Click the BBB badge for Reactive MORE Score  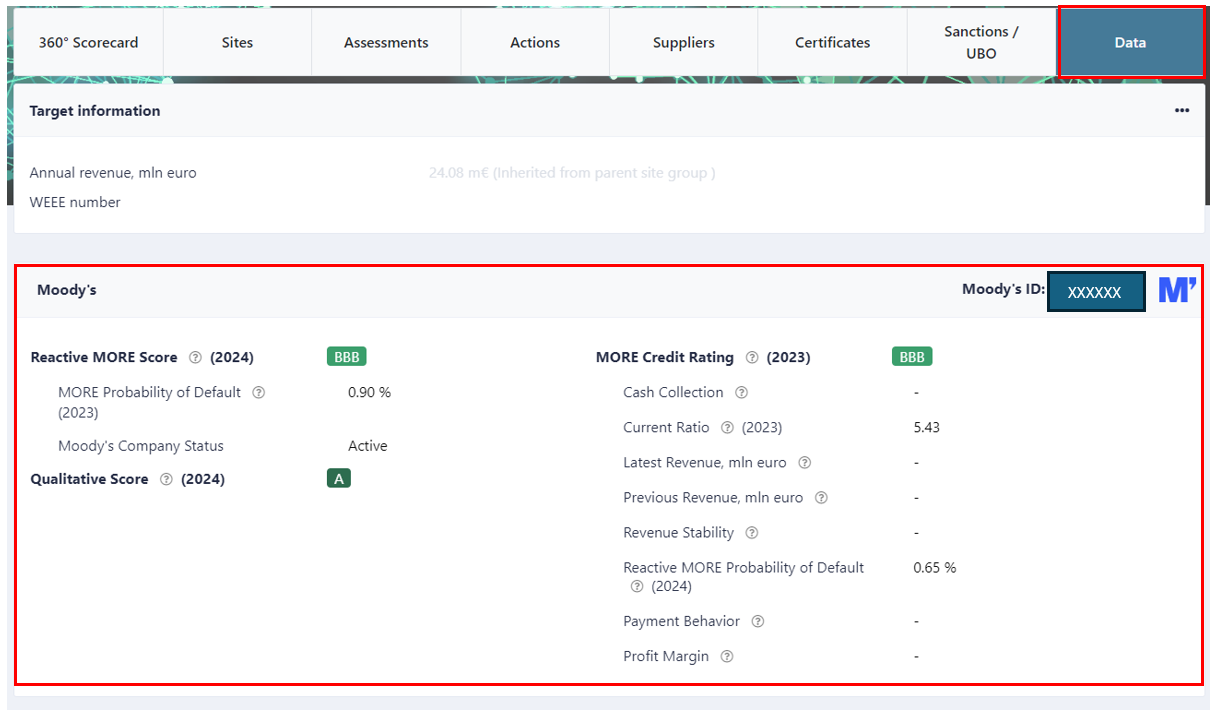[347, 357]
